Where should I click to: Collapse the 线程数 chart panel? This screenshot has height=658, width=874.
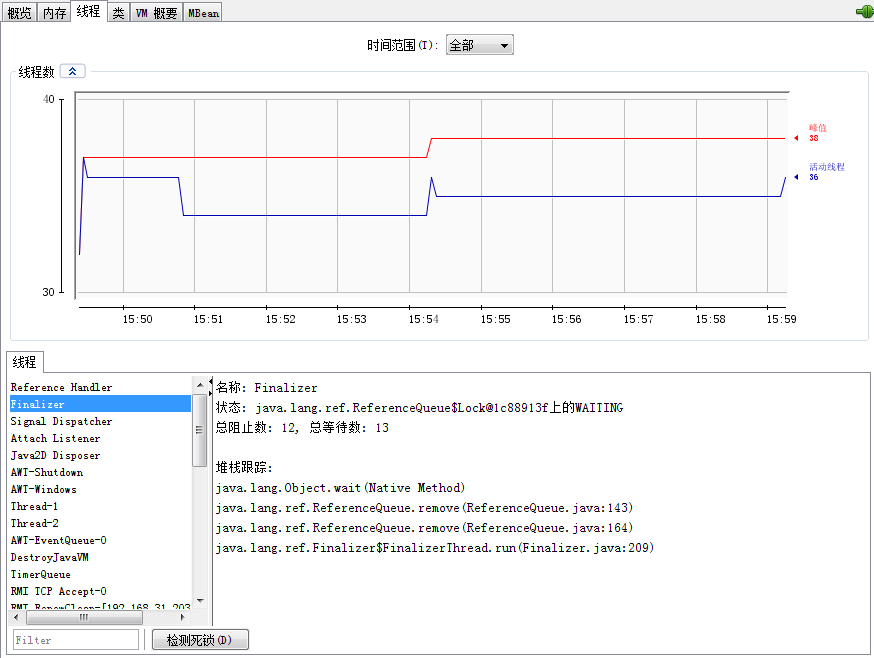pyautogui.click(x=71, y=71)
